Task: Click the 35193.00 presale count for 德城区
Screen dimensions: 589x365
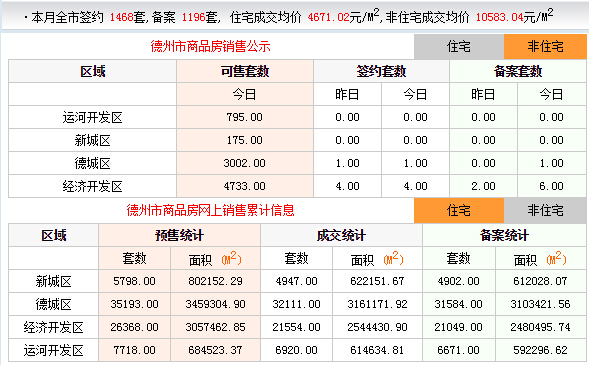Action: [134, 304]
